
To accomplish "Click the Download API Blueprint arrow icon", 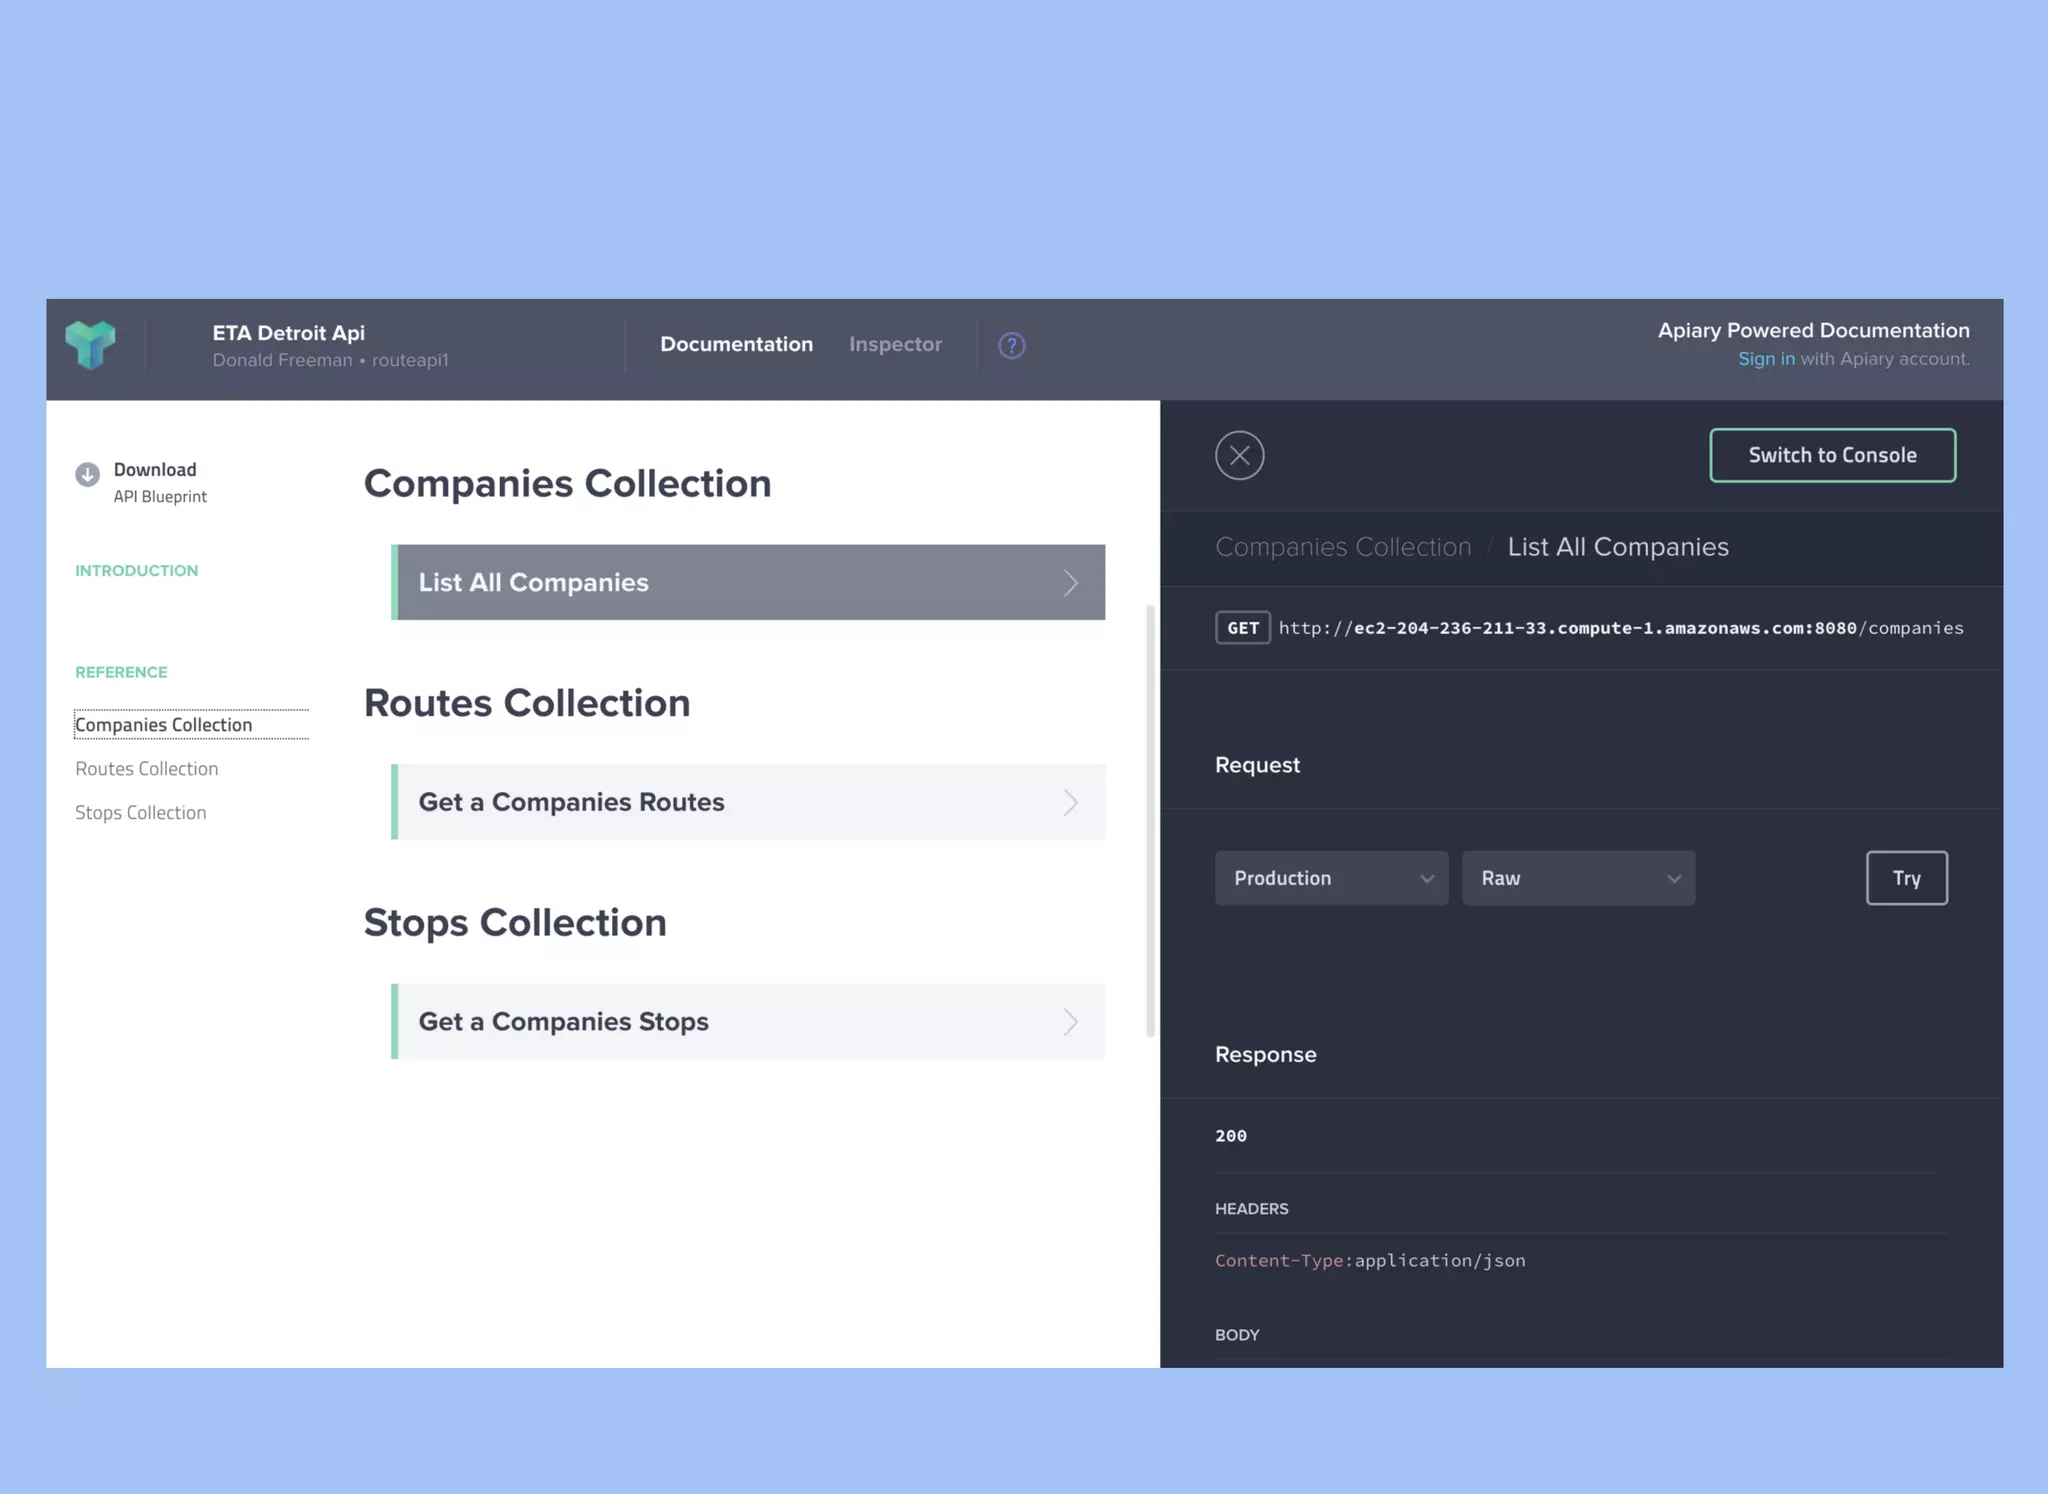I will (88, 474).
